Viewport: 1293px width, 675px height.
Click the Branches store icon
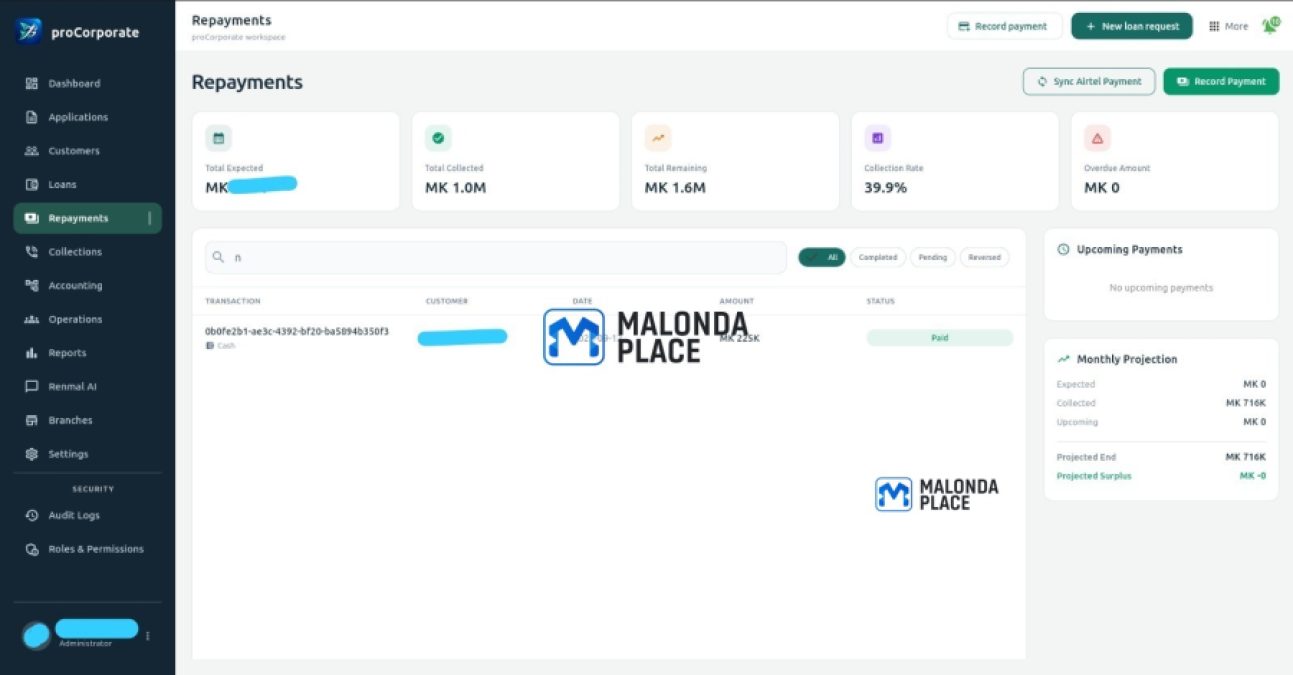(31, 420)
